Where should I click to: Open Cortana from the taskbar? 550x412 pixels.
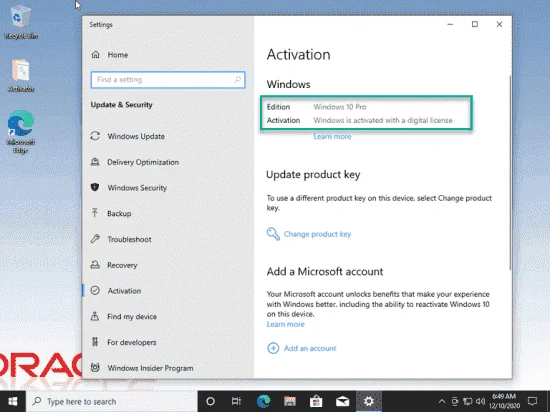point(210,401)
